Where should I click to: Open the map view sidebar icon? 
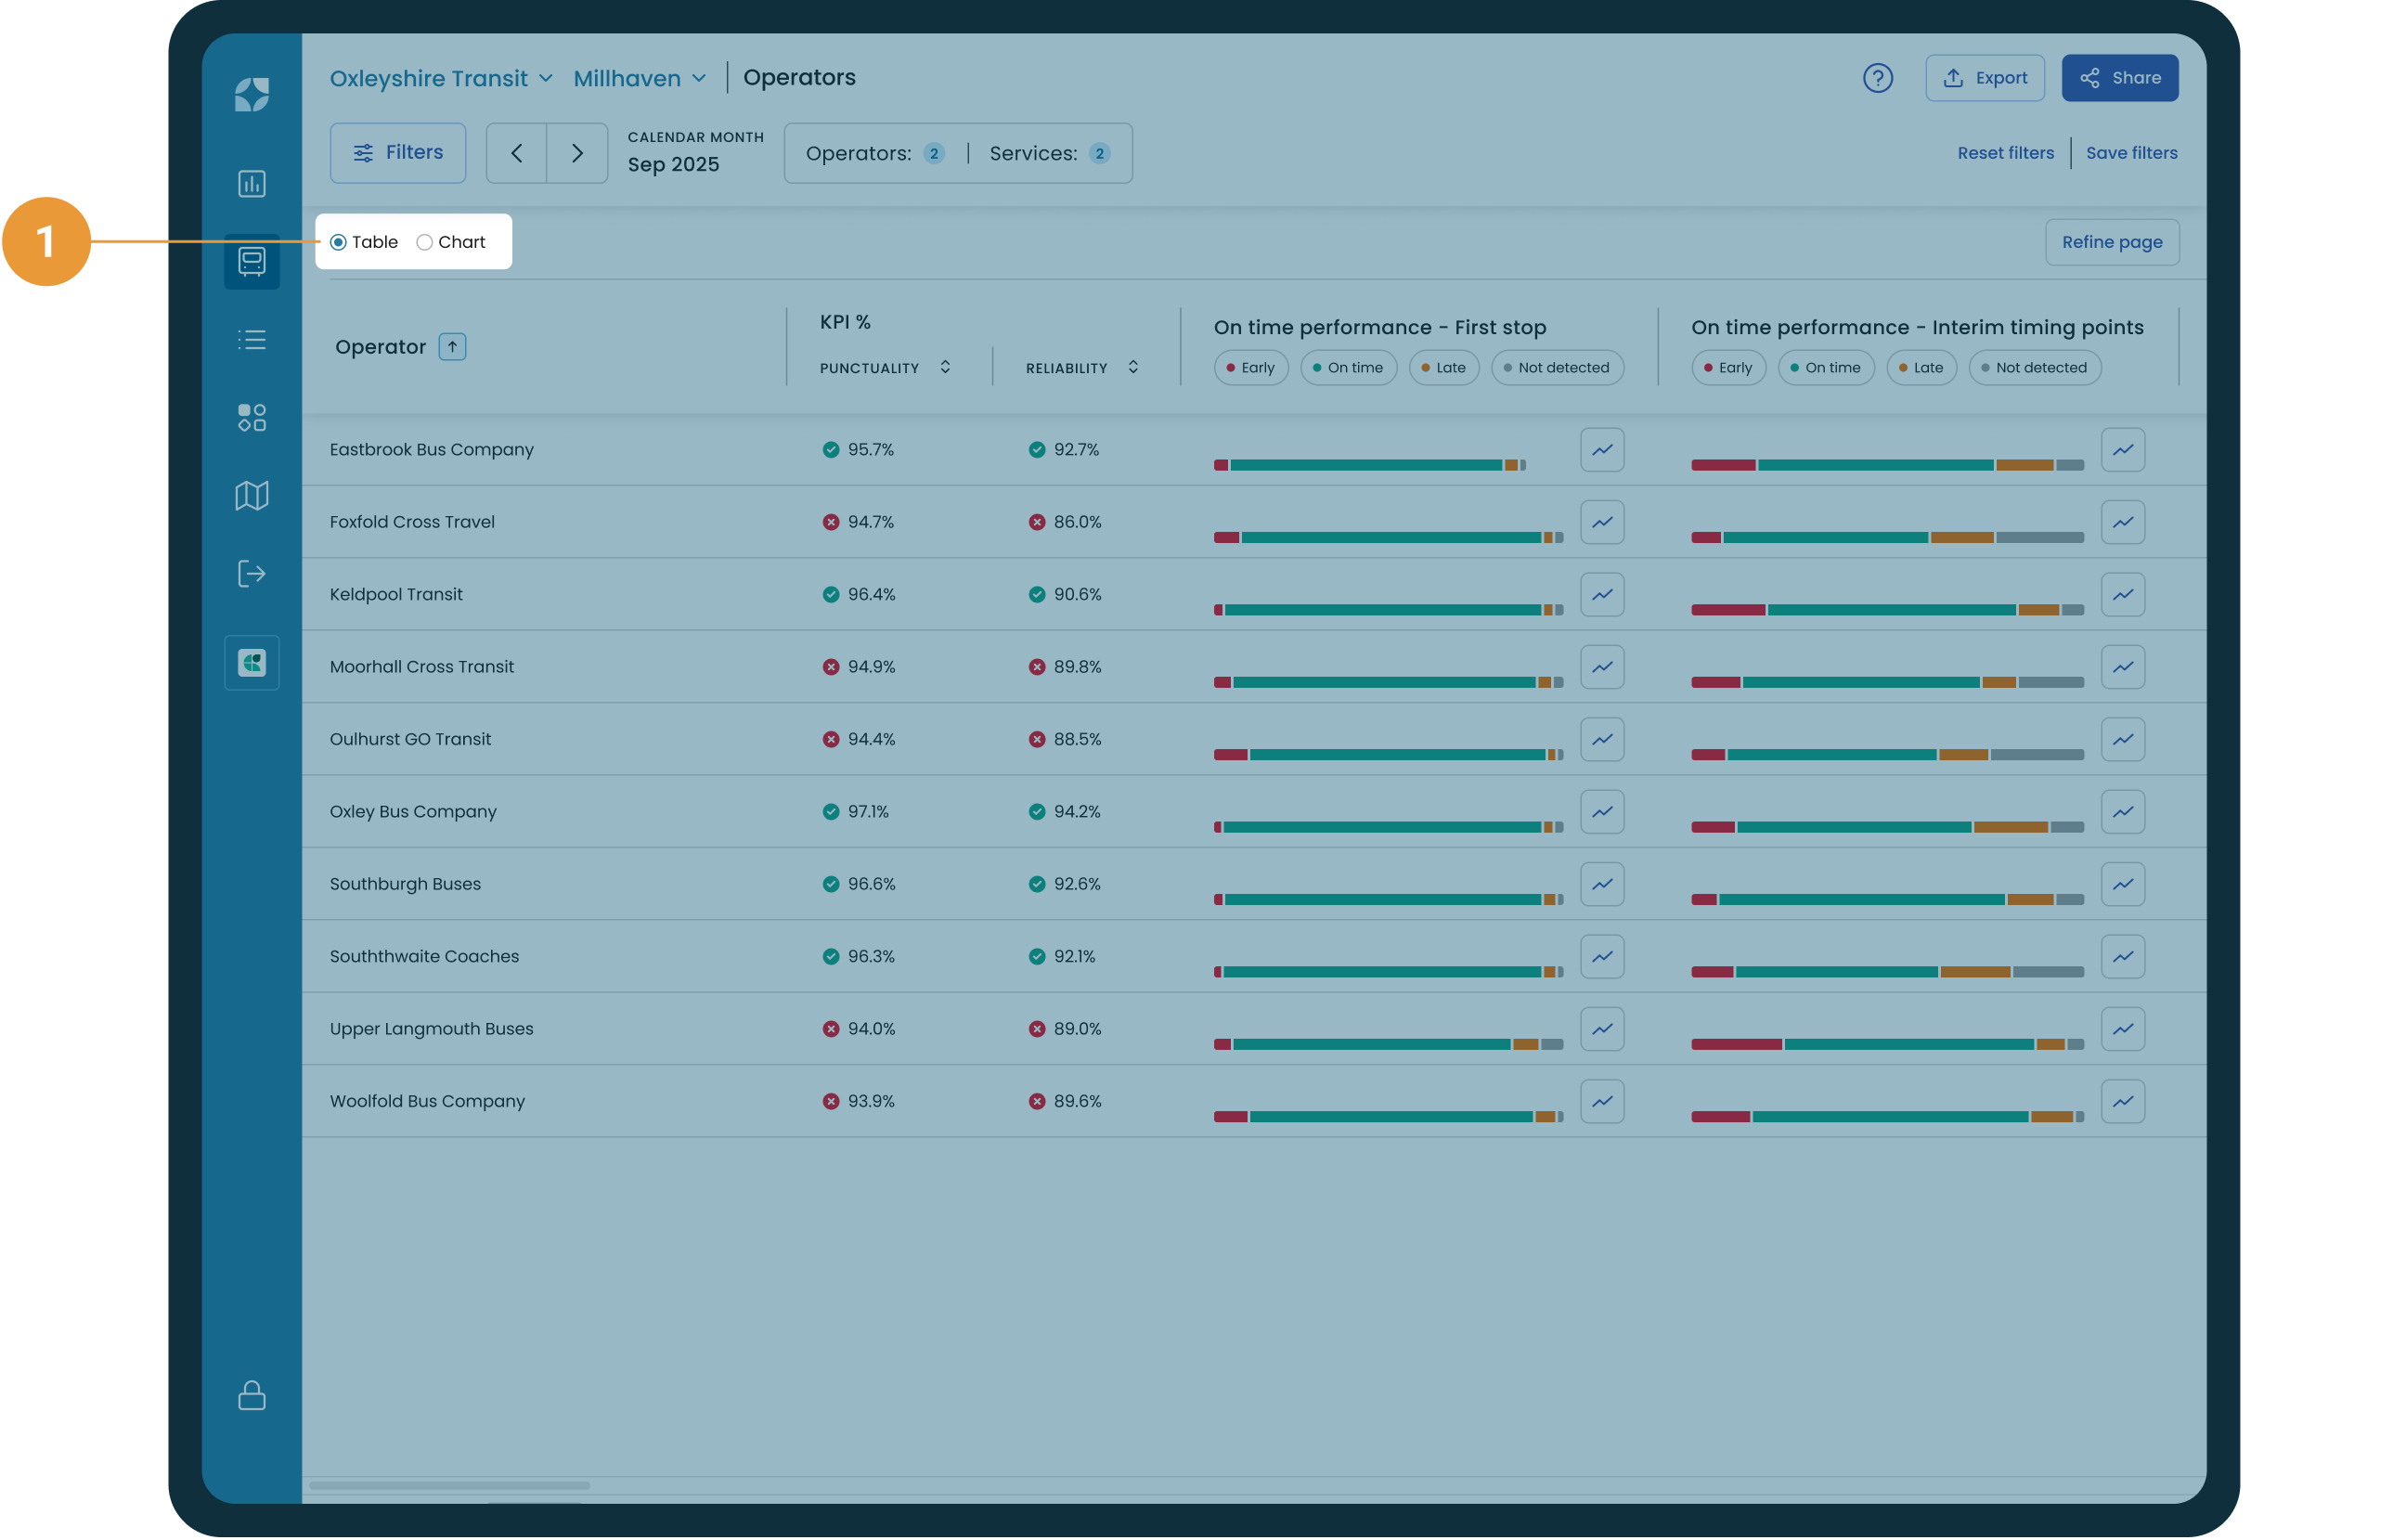pyautogui.click(x=252, y=495)
